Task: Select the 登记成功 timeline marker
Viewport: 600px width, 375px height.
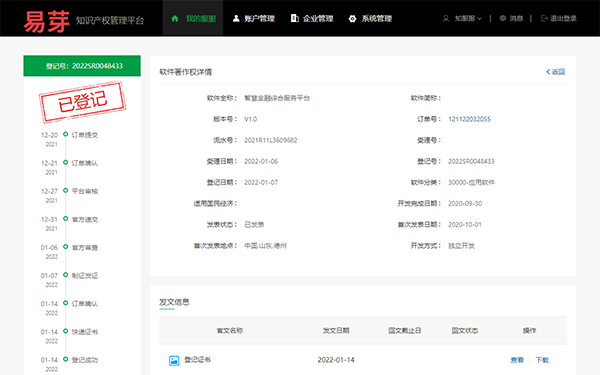Action: tap(65, 359)
